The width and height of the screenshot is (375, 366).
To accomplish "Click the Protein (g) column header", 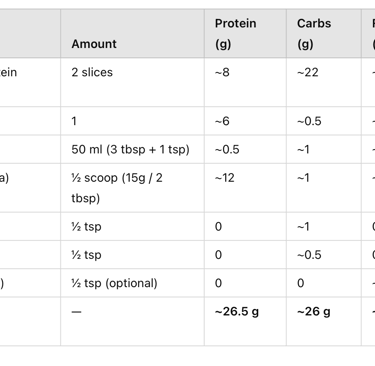I will tap(235, 33).
